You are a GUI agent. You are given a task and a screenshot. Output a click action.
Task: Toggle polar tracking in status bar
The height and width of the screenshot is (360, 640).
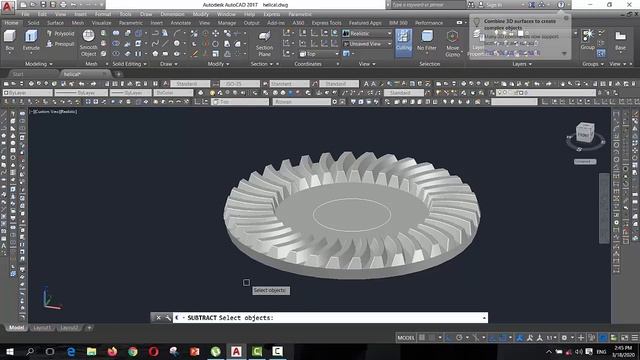click(459, 338)
